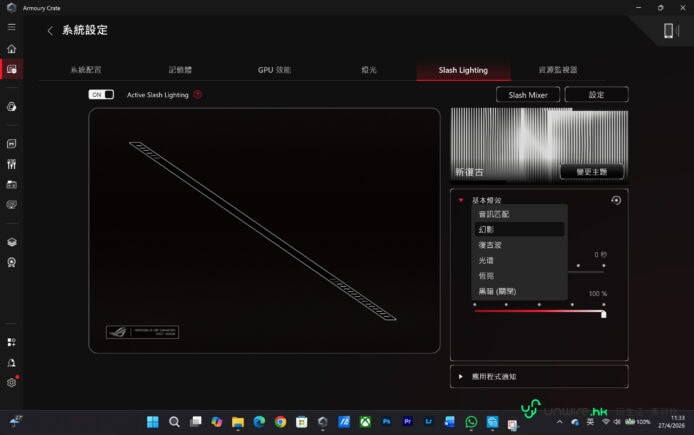Screen dimensions: 694x435
Task: Go to Home in Armoury Crate sidebar
Action: tap(12, 49)
